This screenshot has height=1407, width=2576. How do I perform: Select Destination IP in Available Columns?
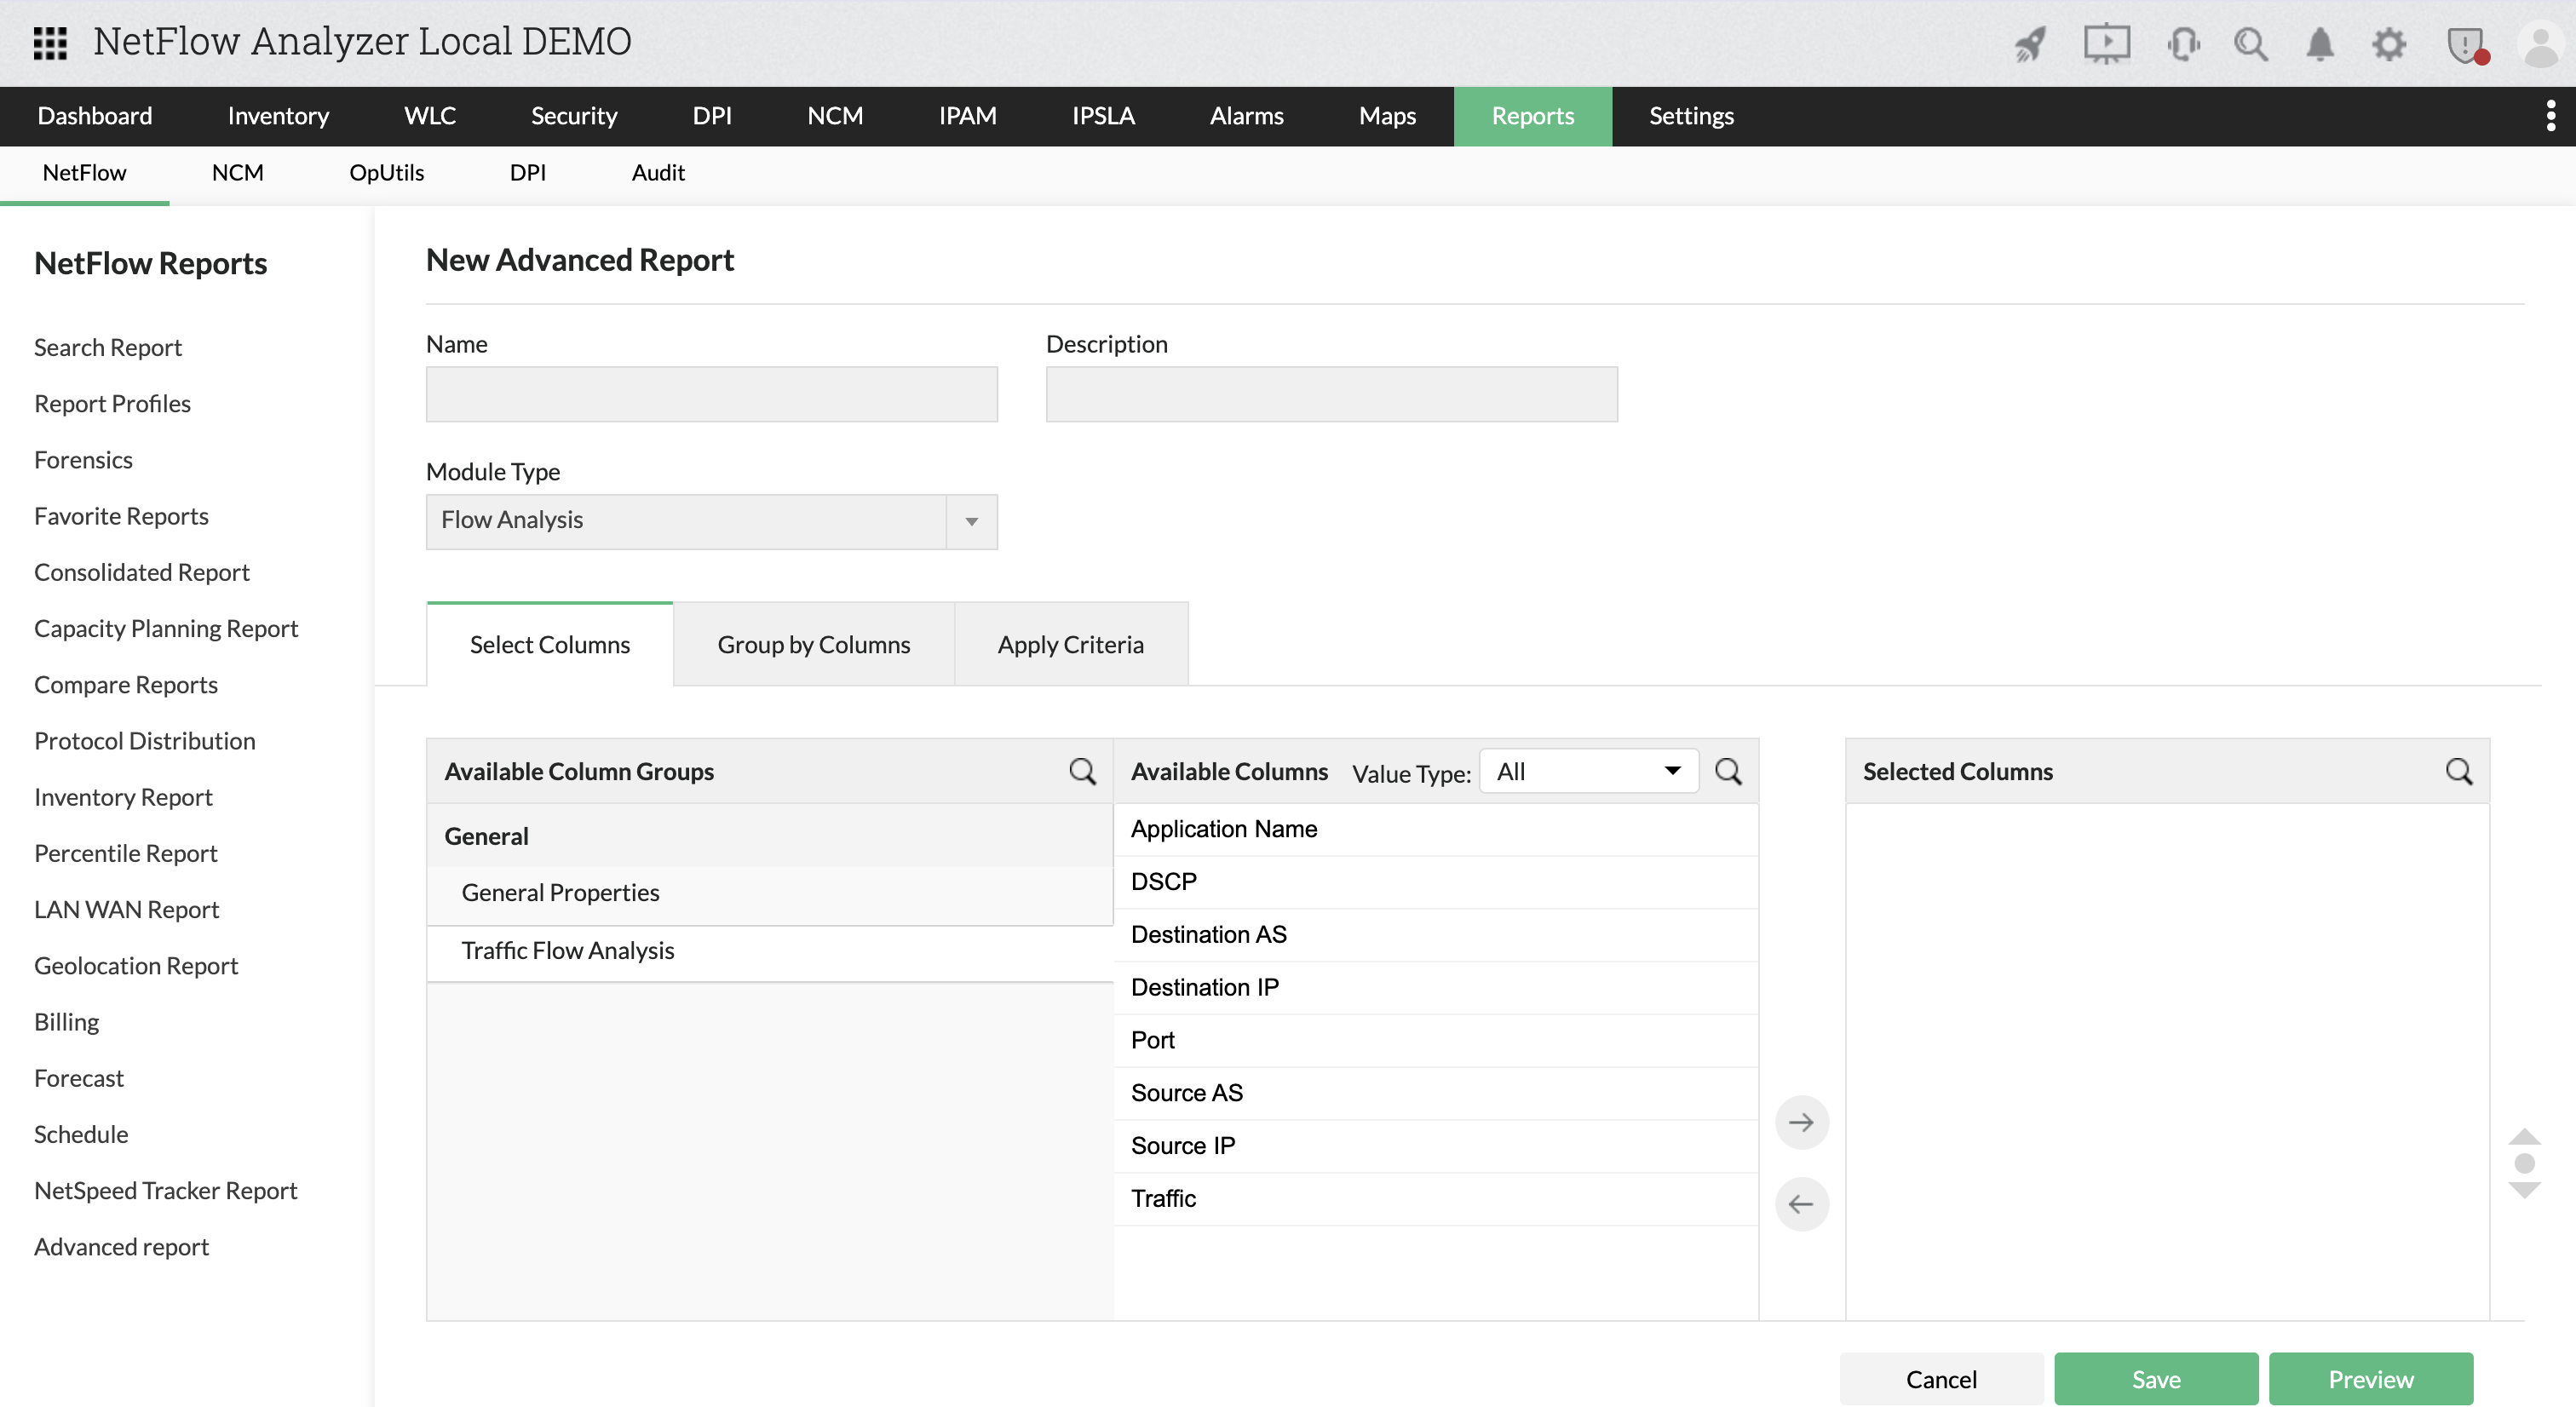pos(1204,987)
